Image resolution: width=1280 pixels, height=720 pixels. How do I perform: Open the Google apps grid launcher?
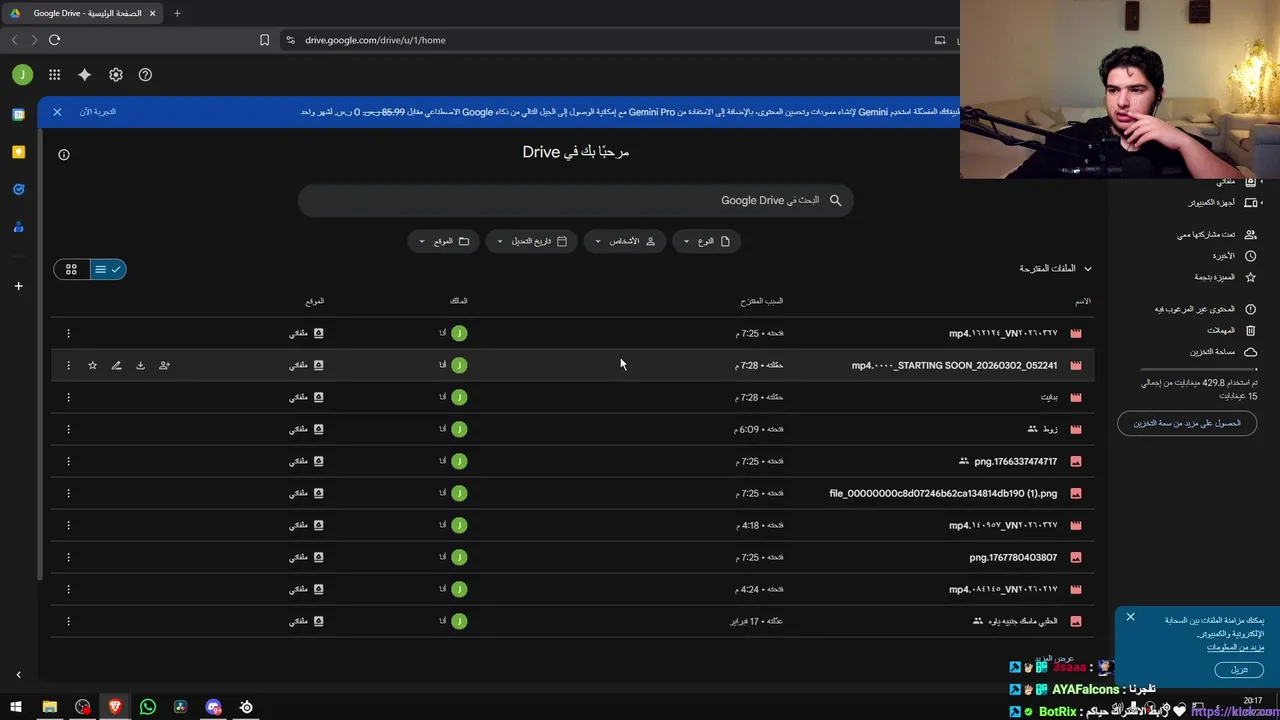pos(54,75)
